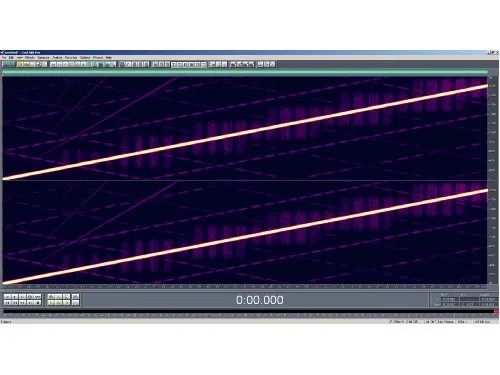The width and height of the screenshot is (500, 375).
Task: Switch to multitrack view with toolbar toggle
Action: point(9,64)
